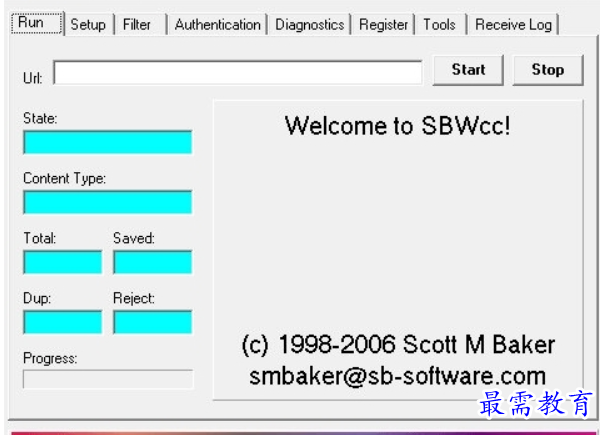Click the 'Welcome to SBWcc!' text

tap(397, 126)
